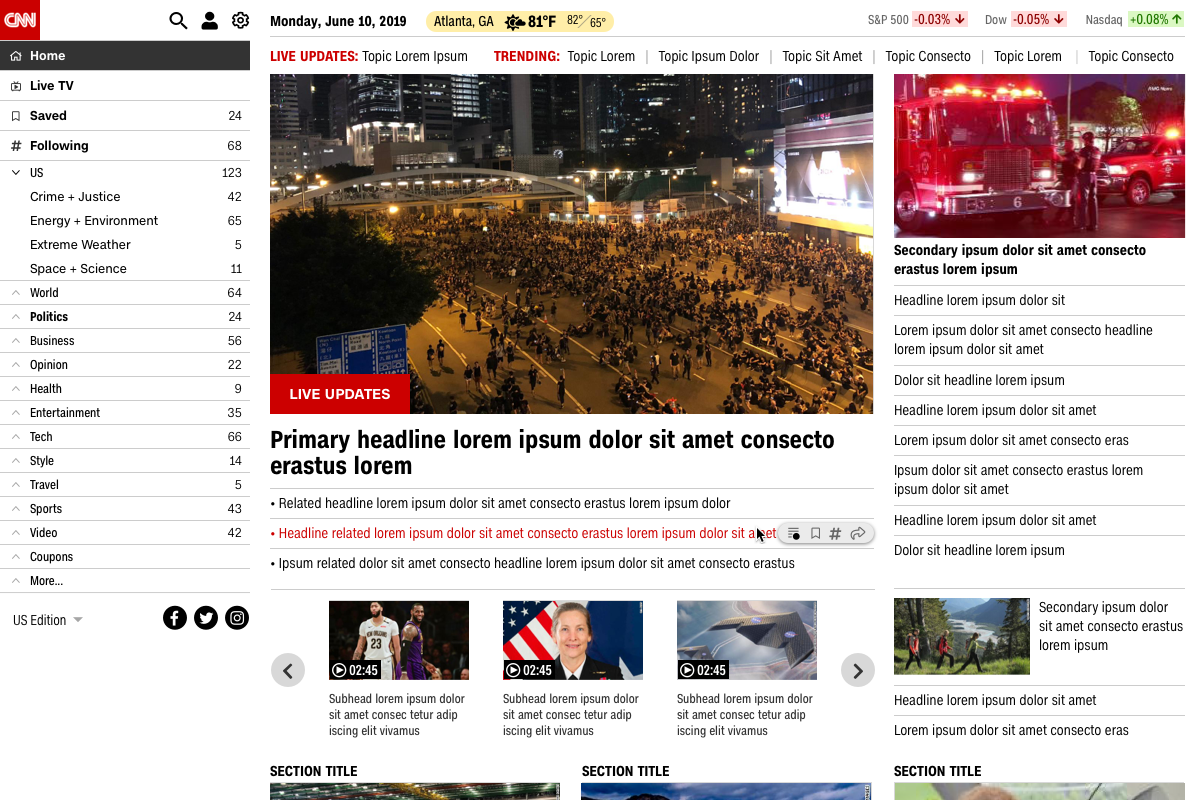The width and height of the screenshot is (1200, 800).
Task: Click the Nasdaq +0.08% indicator
Action: (1134, 20)
